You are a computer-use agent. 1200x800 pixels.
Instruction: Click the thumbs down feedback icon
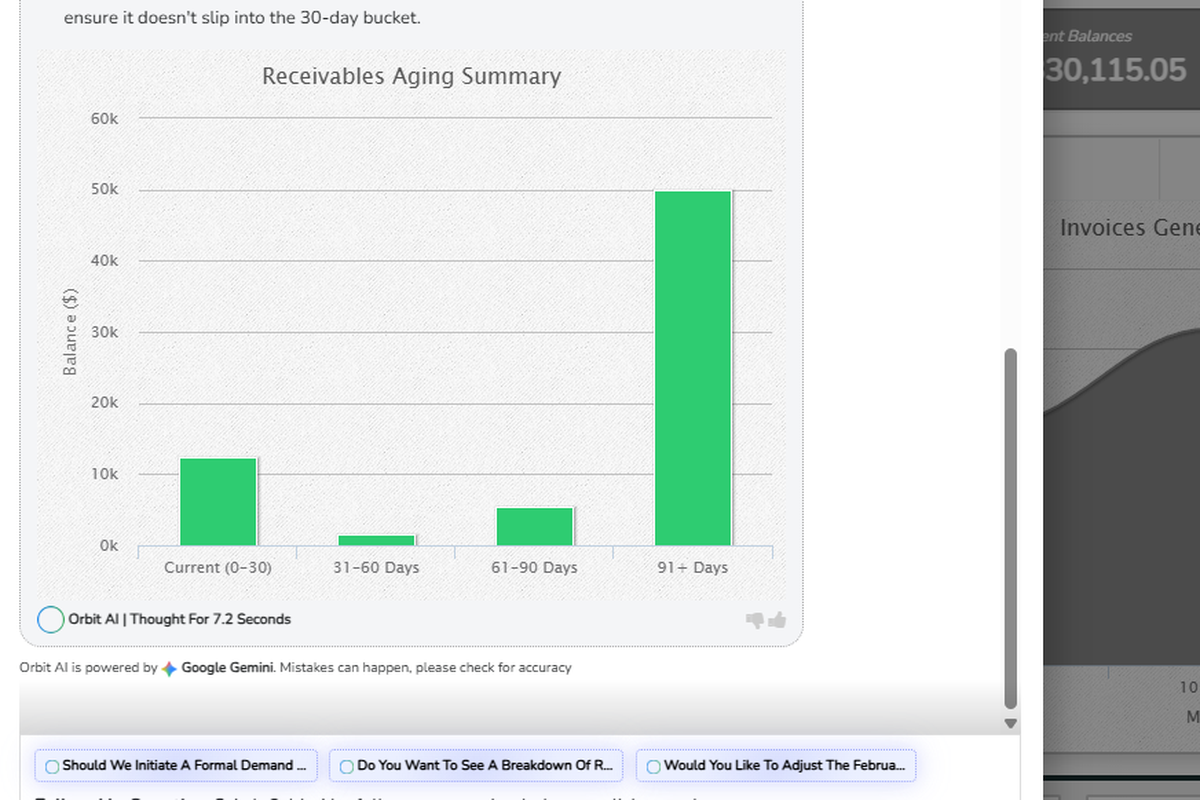(755, 620)
